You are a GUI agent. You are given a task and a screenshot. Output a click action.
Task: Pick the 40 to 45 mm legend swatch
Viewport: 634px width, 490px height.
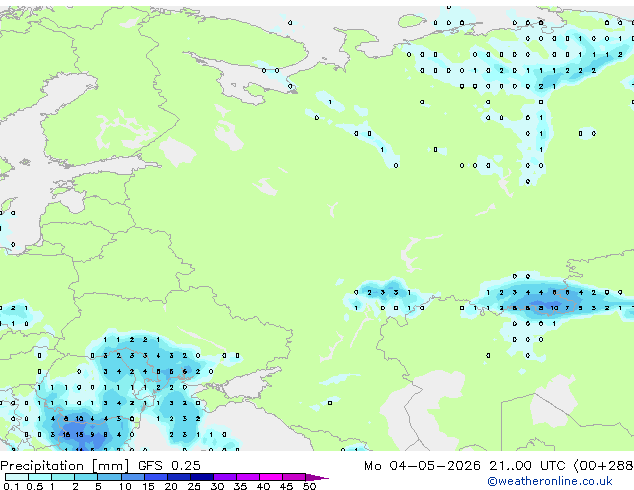[271, 477]
